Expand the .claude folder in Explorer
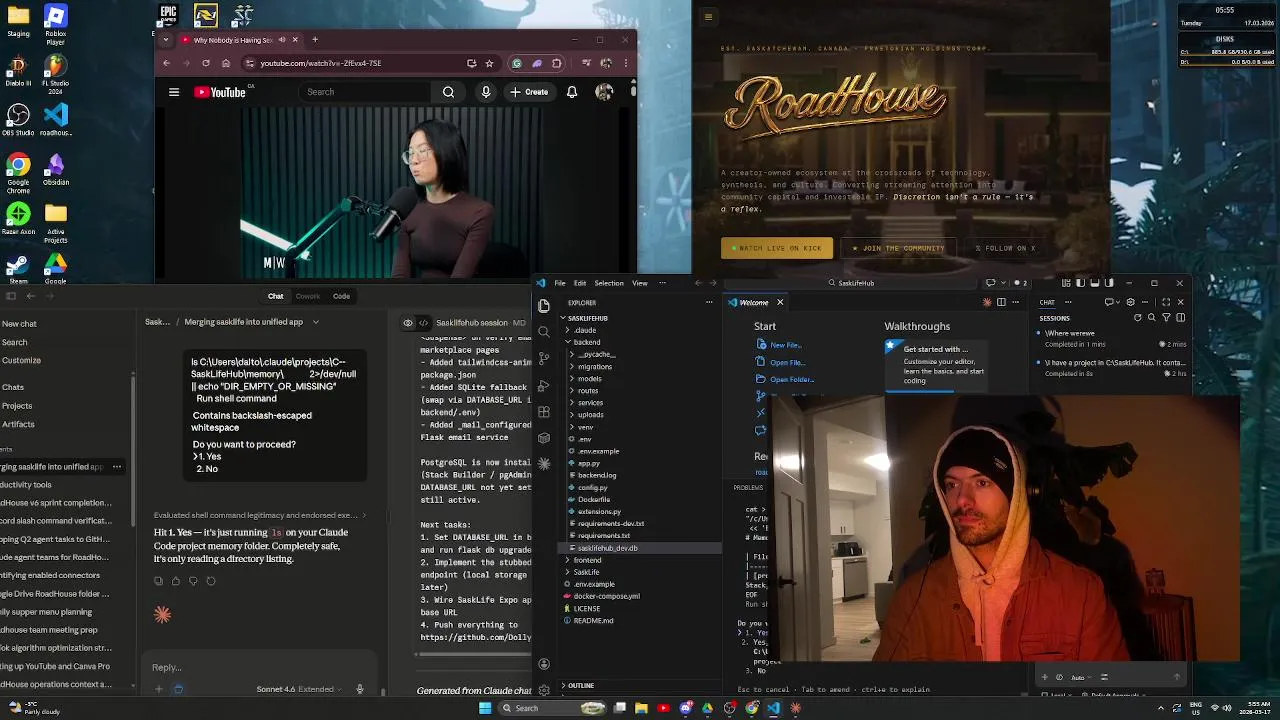The image size is (1280, 720). tap(585, 330)
